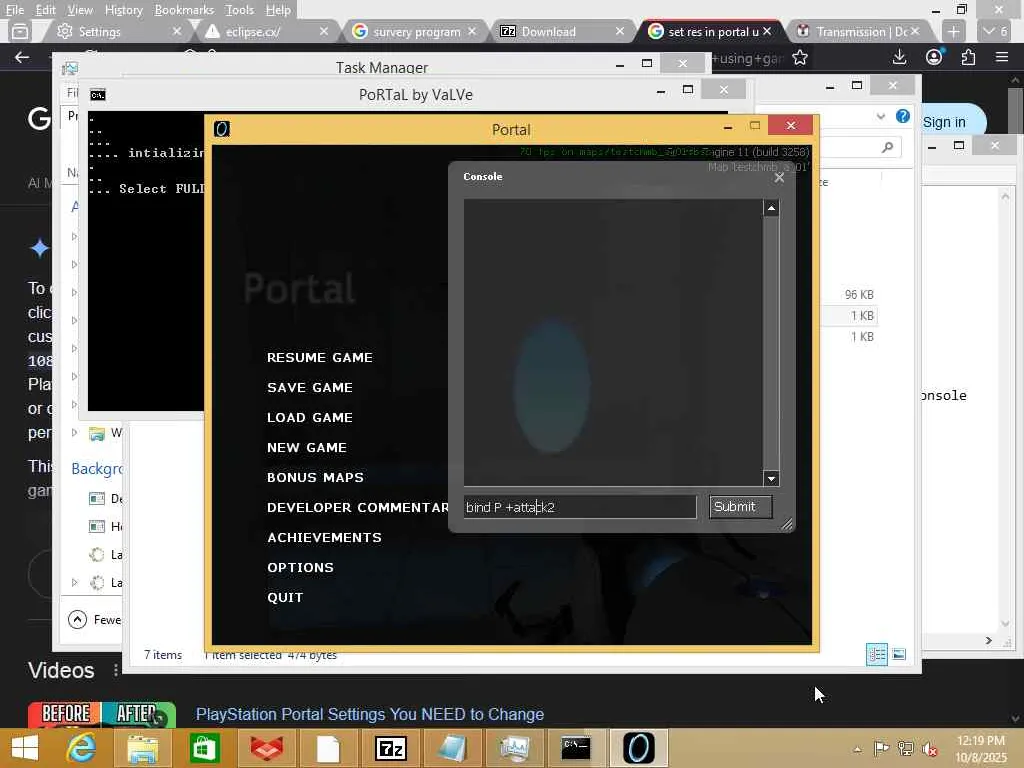
Task: Open the browser Help menu
Action: (x=278, y=10)
